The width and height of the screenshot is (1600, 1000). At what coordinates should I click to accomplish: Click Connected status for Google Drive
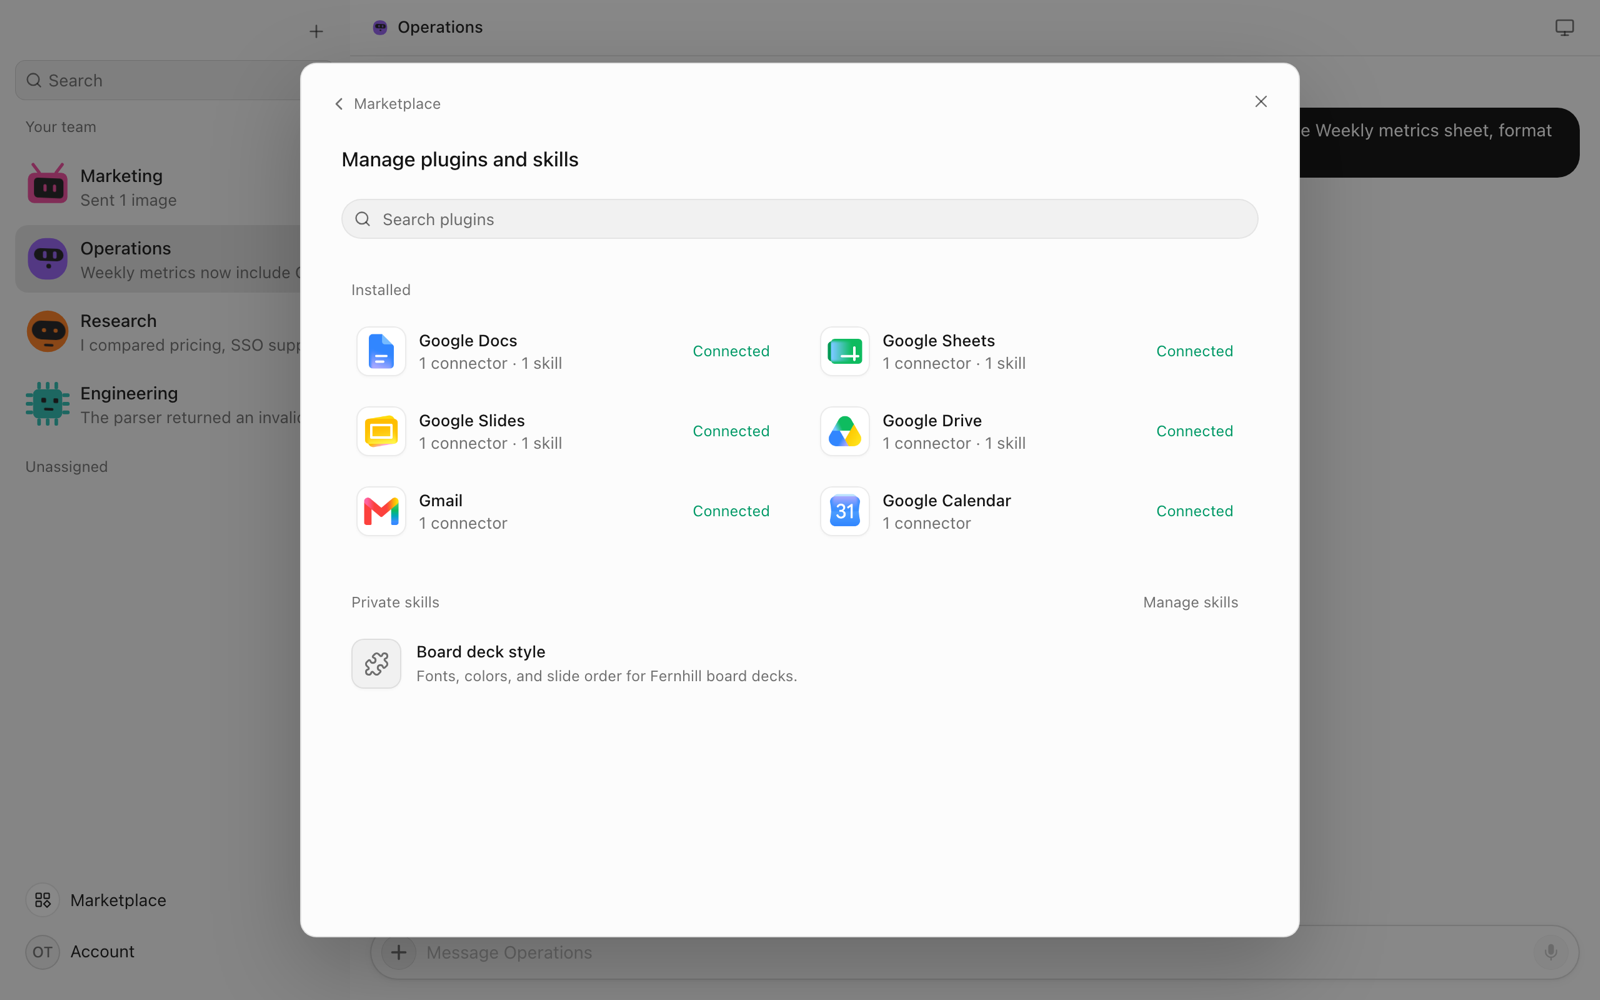[x=1195, y=431]
